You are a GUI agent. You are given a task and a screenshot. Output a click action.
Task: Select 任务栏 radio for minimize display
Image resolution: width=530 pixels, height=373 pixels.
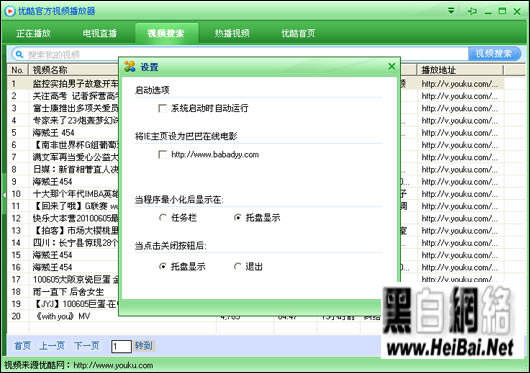(x=163, y=218)
